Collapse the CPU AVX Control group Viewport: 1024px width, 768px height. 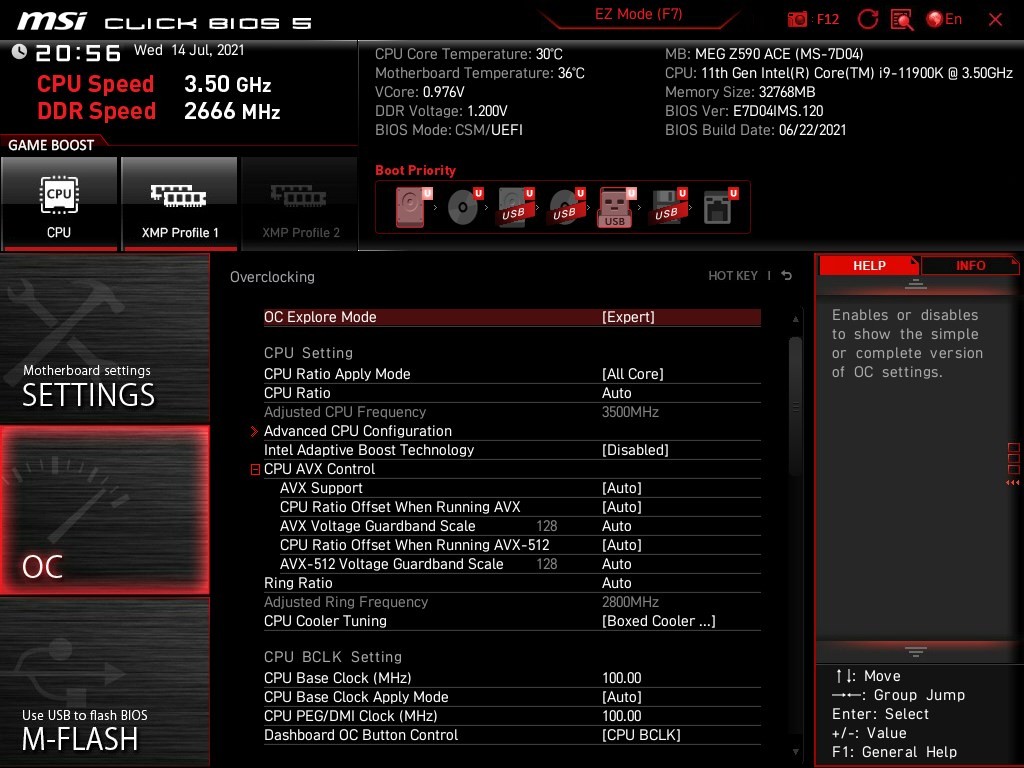(256, 469)
